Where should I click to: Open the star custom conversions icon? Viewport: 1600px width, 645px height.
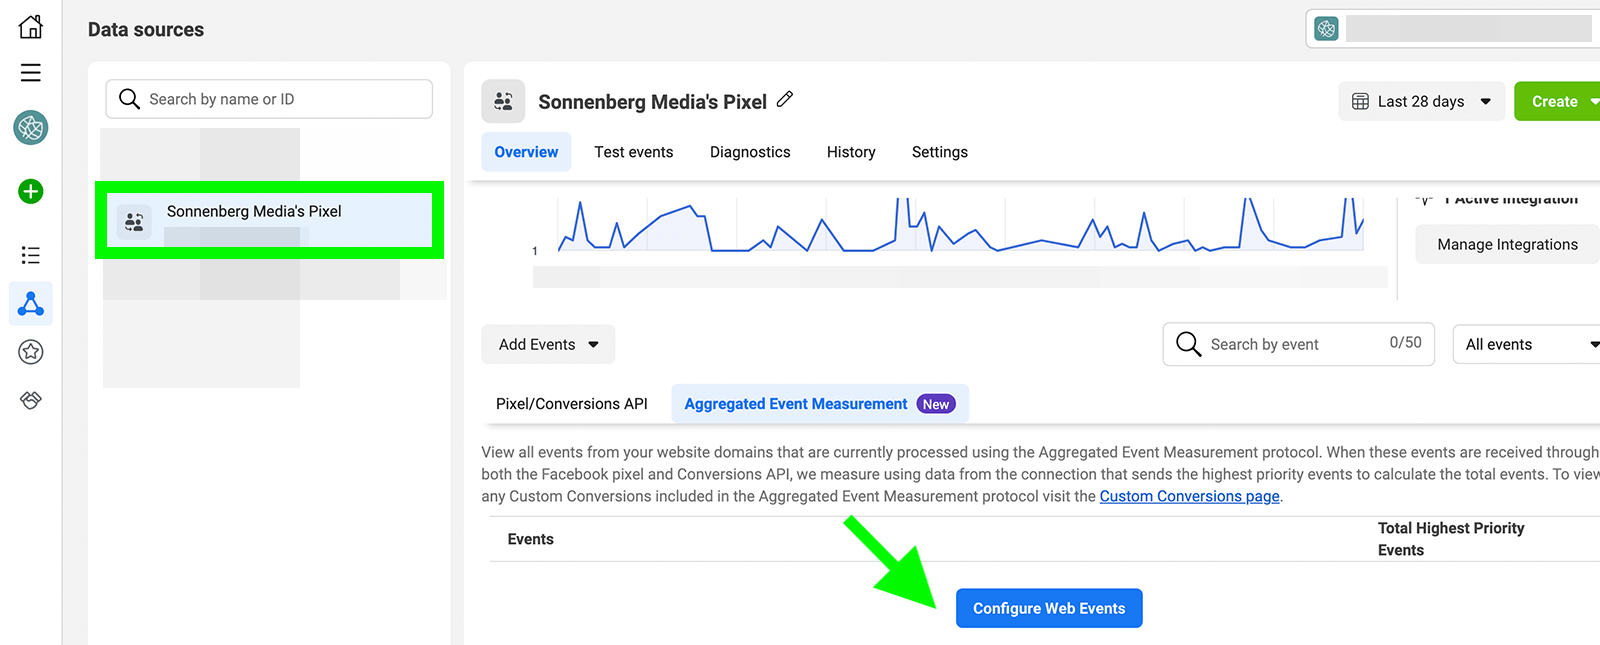(31, 351)
